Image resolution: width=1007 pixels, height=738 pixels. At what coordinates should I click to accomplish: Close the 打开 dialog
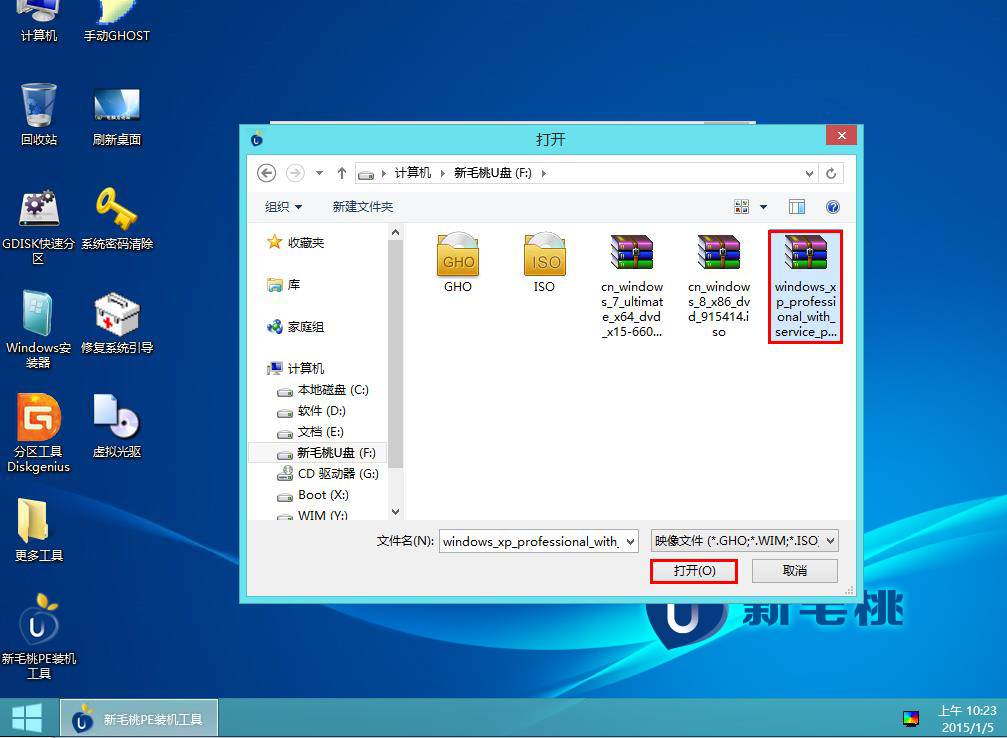click(841, 136)
